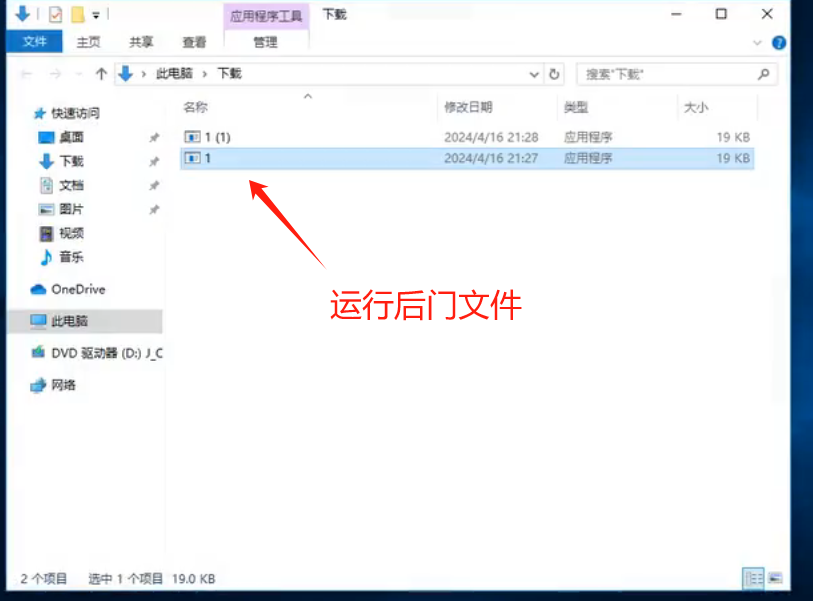
Task: Refresh the 下载 folder
Action: click(554, 75)
